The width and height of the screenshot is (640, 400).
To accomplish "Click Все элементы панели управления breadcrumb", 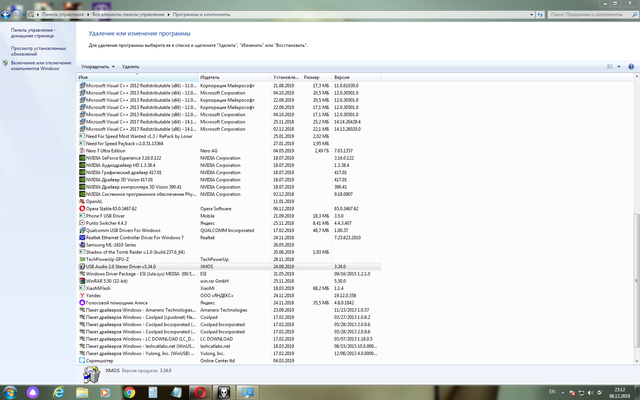I will pyautogui.click(x=128, y=14).
